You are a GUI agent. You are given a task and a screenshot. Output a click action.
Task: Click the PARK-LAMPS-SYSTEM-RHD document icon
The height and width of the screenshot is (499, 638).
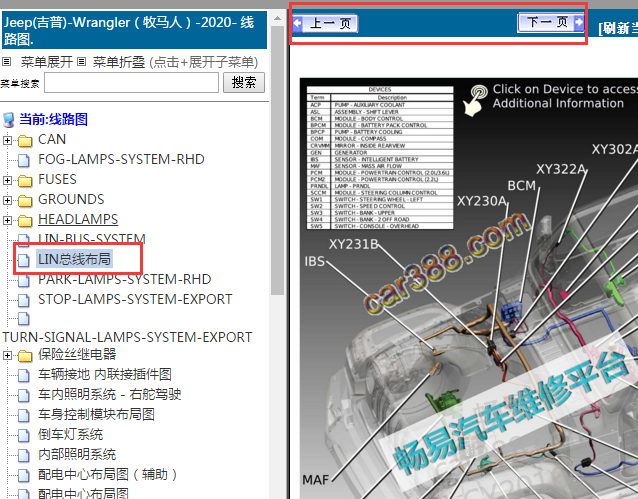[x=24, y=280]
